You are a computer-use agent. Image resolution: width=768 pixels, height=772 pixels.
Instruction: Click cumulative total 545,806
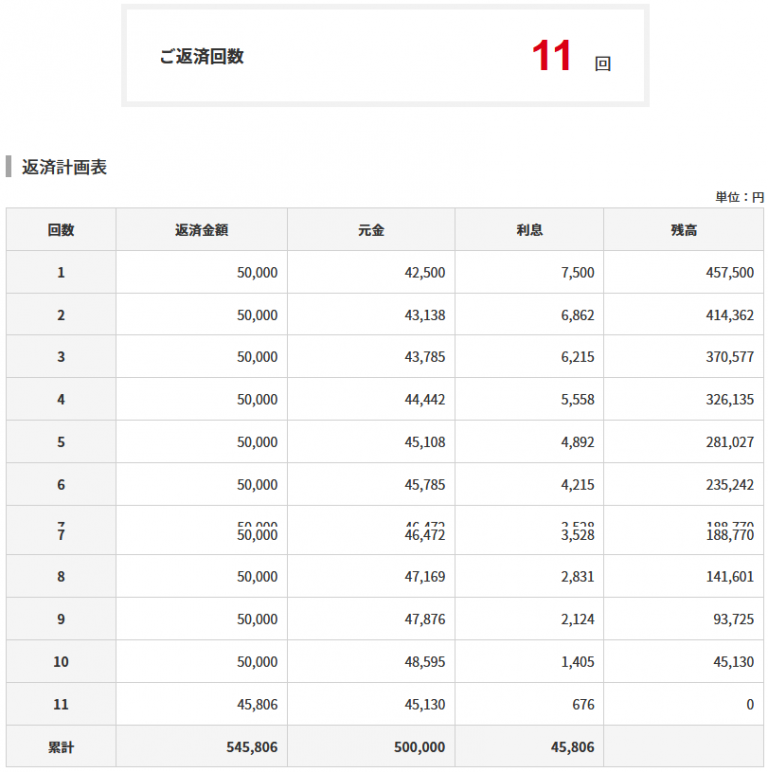point(252,747)
